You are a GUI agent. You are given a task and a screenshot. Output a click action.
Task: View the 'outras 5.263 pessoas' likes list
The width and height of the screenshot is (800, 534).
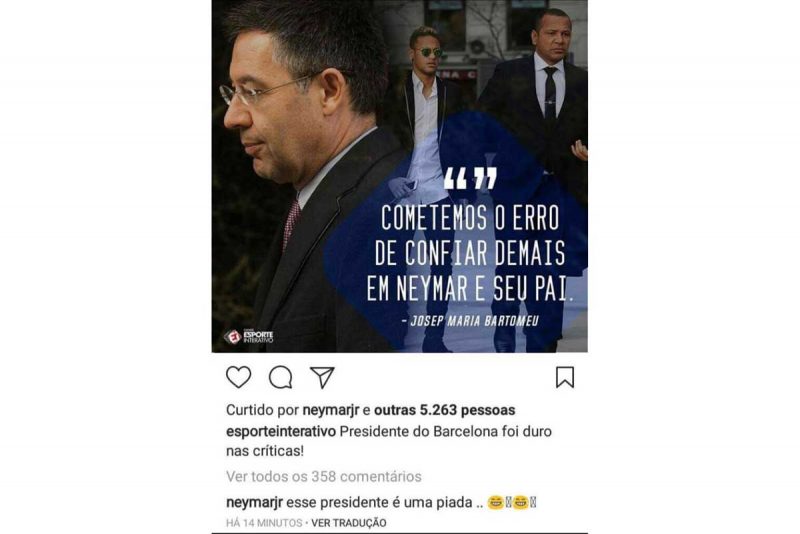pos(444,410)
